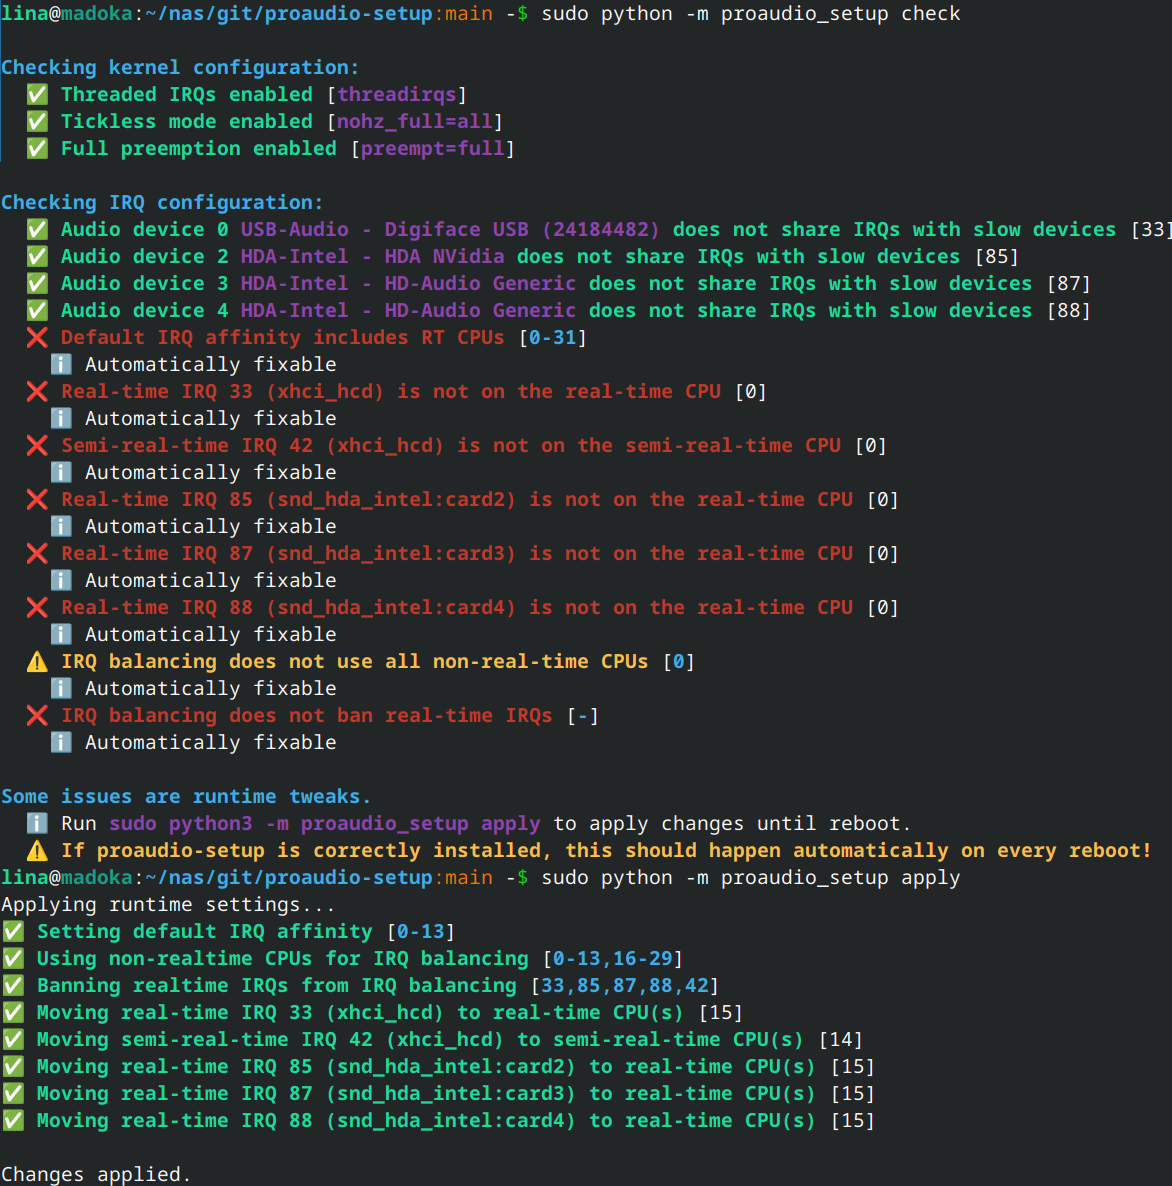Click the check mark beside Full preemption enabled
Viewport: 1172px width, 1186px height.
coord(37,149)
